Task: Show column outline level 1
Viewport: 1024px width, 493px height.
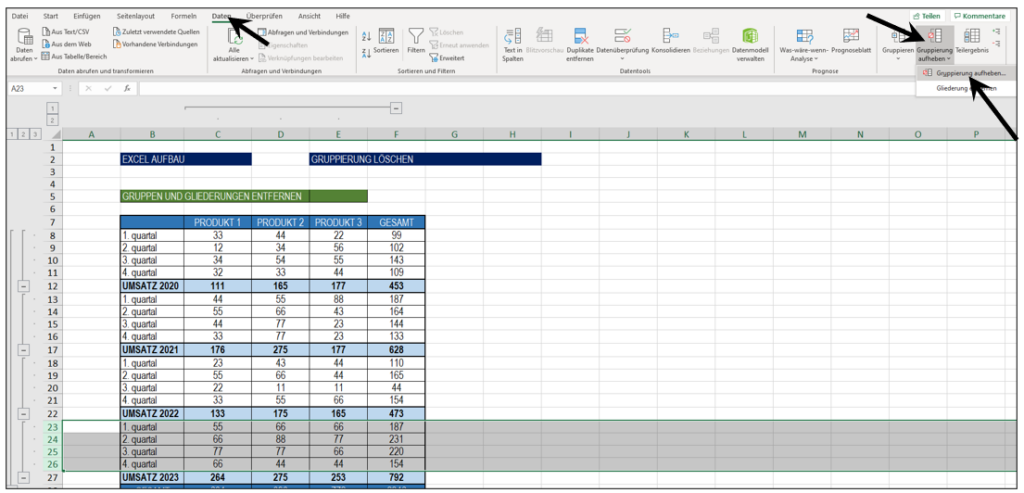Action: 53,108
